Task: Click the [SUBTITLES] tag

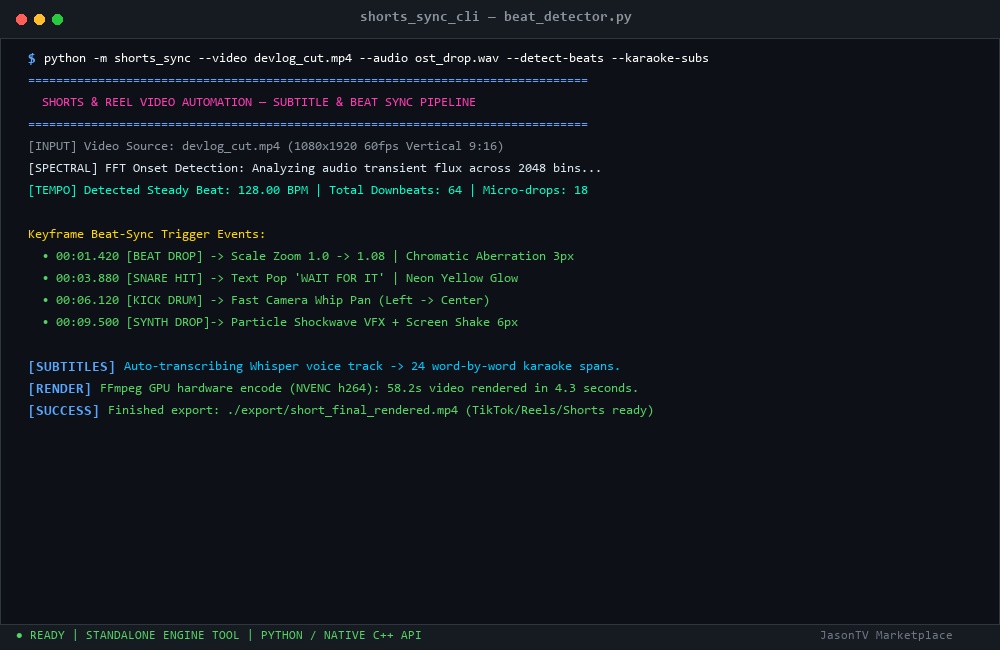Action: tap(71, 367)
